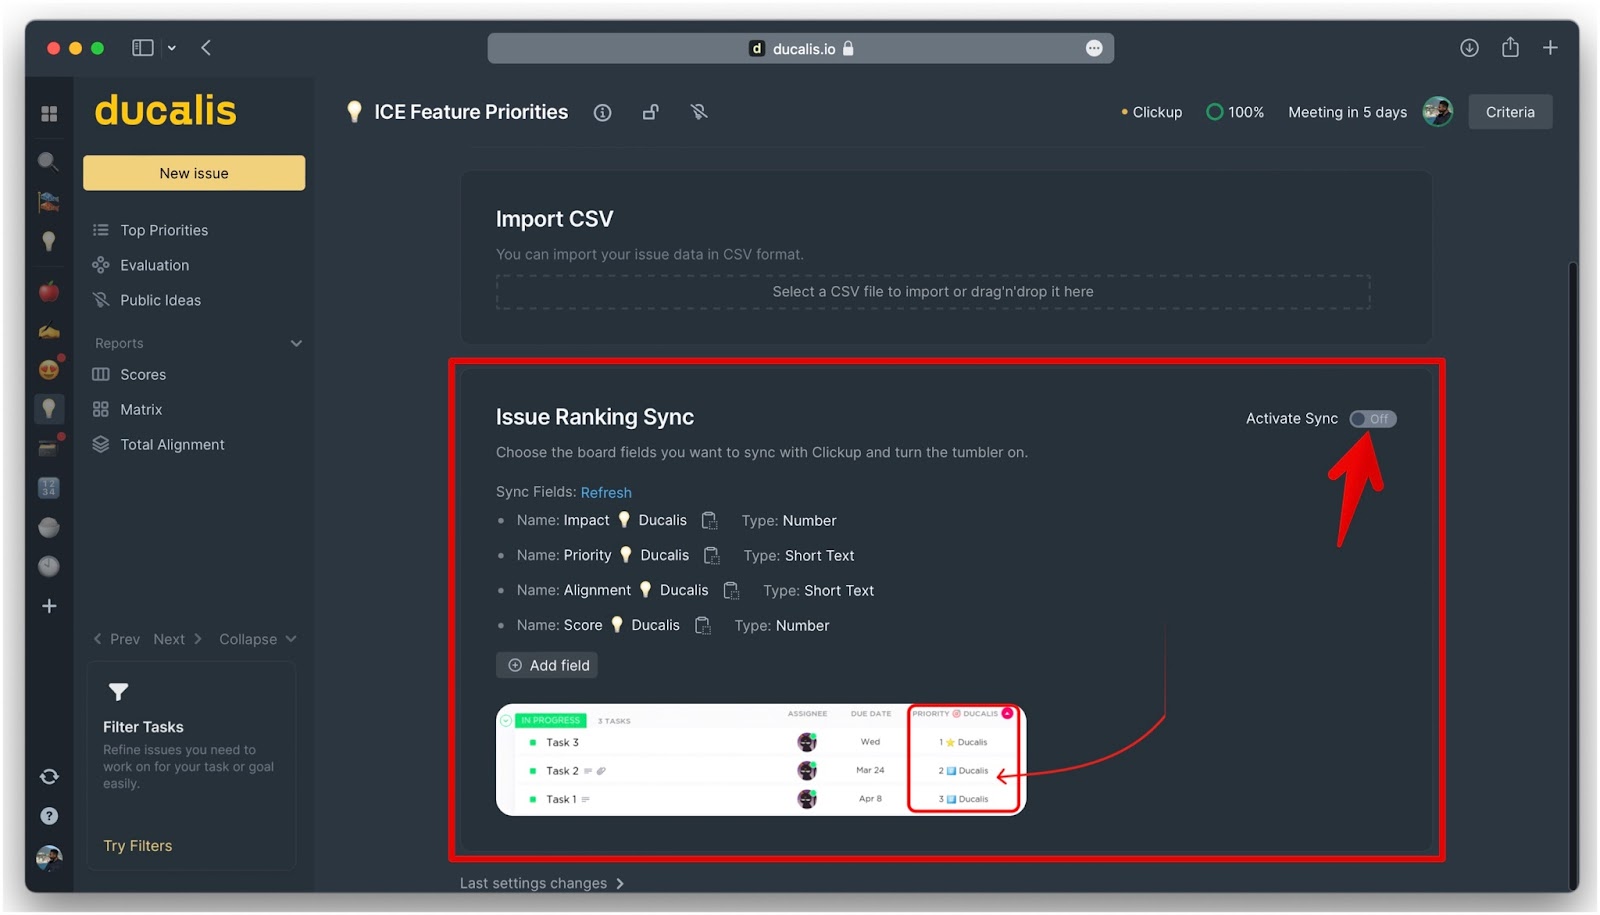
Task: Open the bowl emoji board in left rail
Action: tap(48, 527)
